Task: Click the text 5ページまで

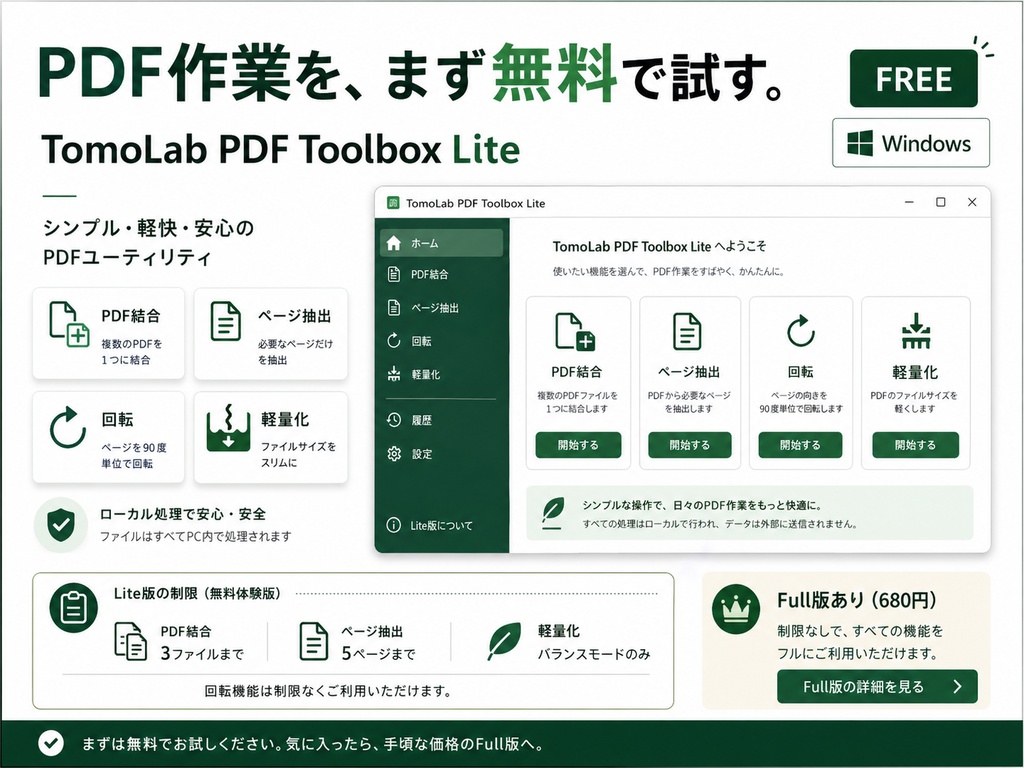Action: 379,653
